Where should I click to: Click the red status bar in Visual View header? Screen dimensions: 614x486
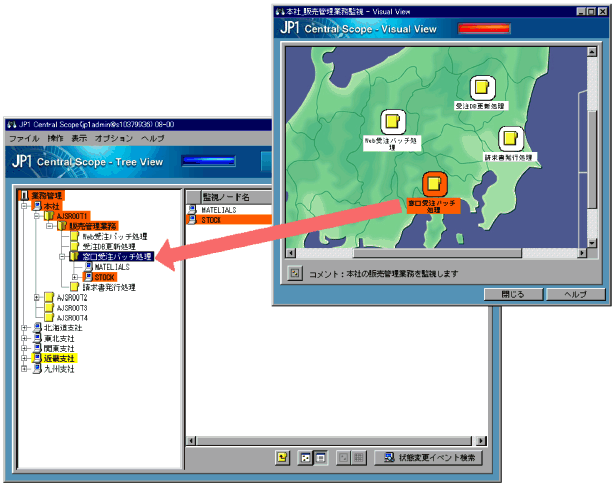pyautogui.click(x=484, y=28)
